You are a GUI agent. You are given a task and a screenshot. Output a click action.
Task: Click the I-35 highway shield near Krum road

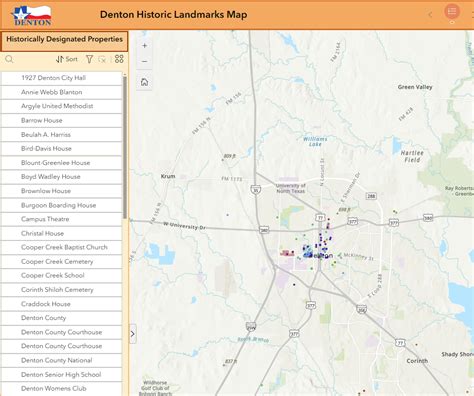tap(256, 190)
